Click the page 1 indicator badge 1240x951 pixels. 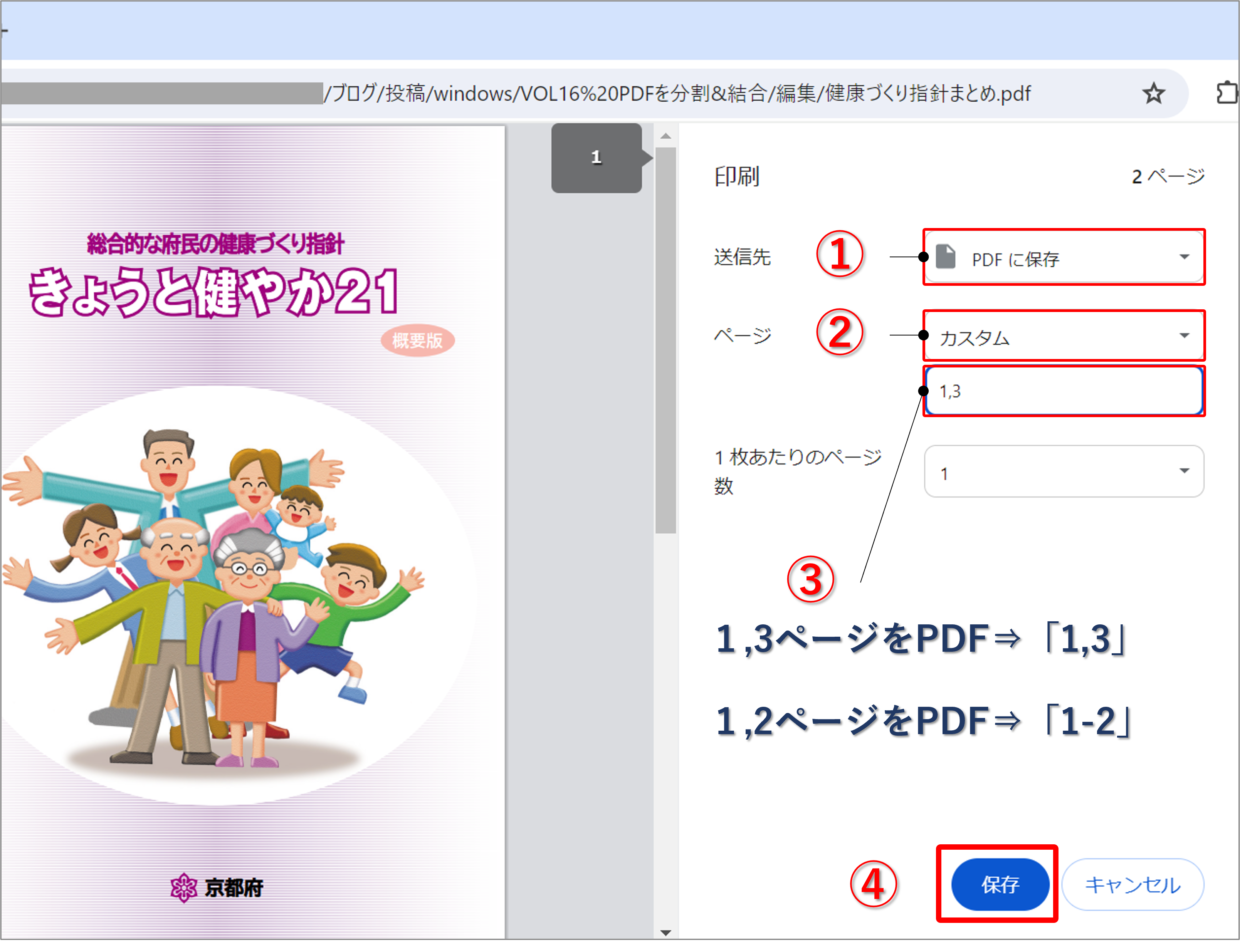[596, 158]
